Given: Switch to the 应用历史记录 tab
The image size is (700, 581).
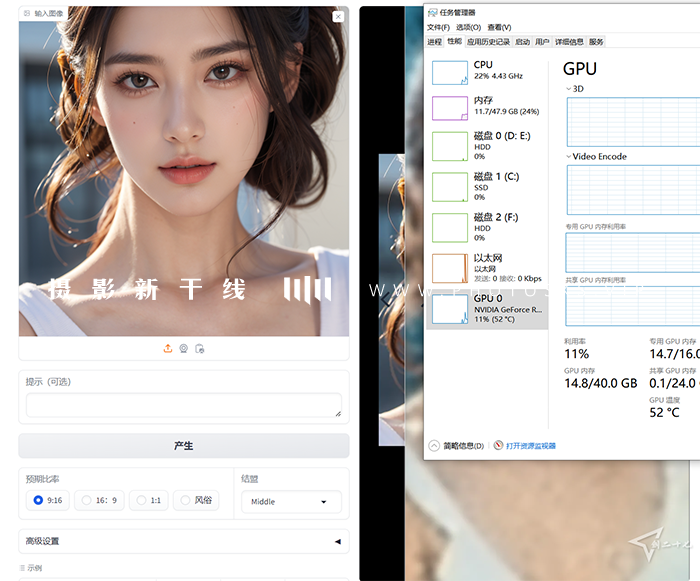Looking at the screenshot, I should coord(488,42).
